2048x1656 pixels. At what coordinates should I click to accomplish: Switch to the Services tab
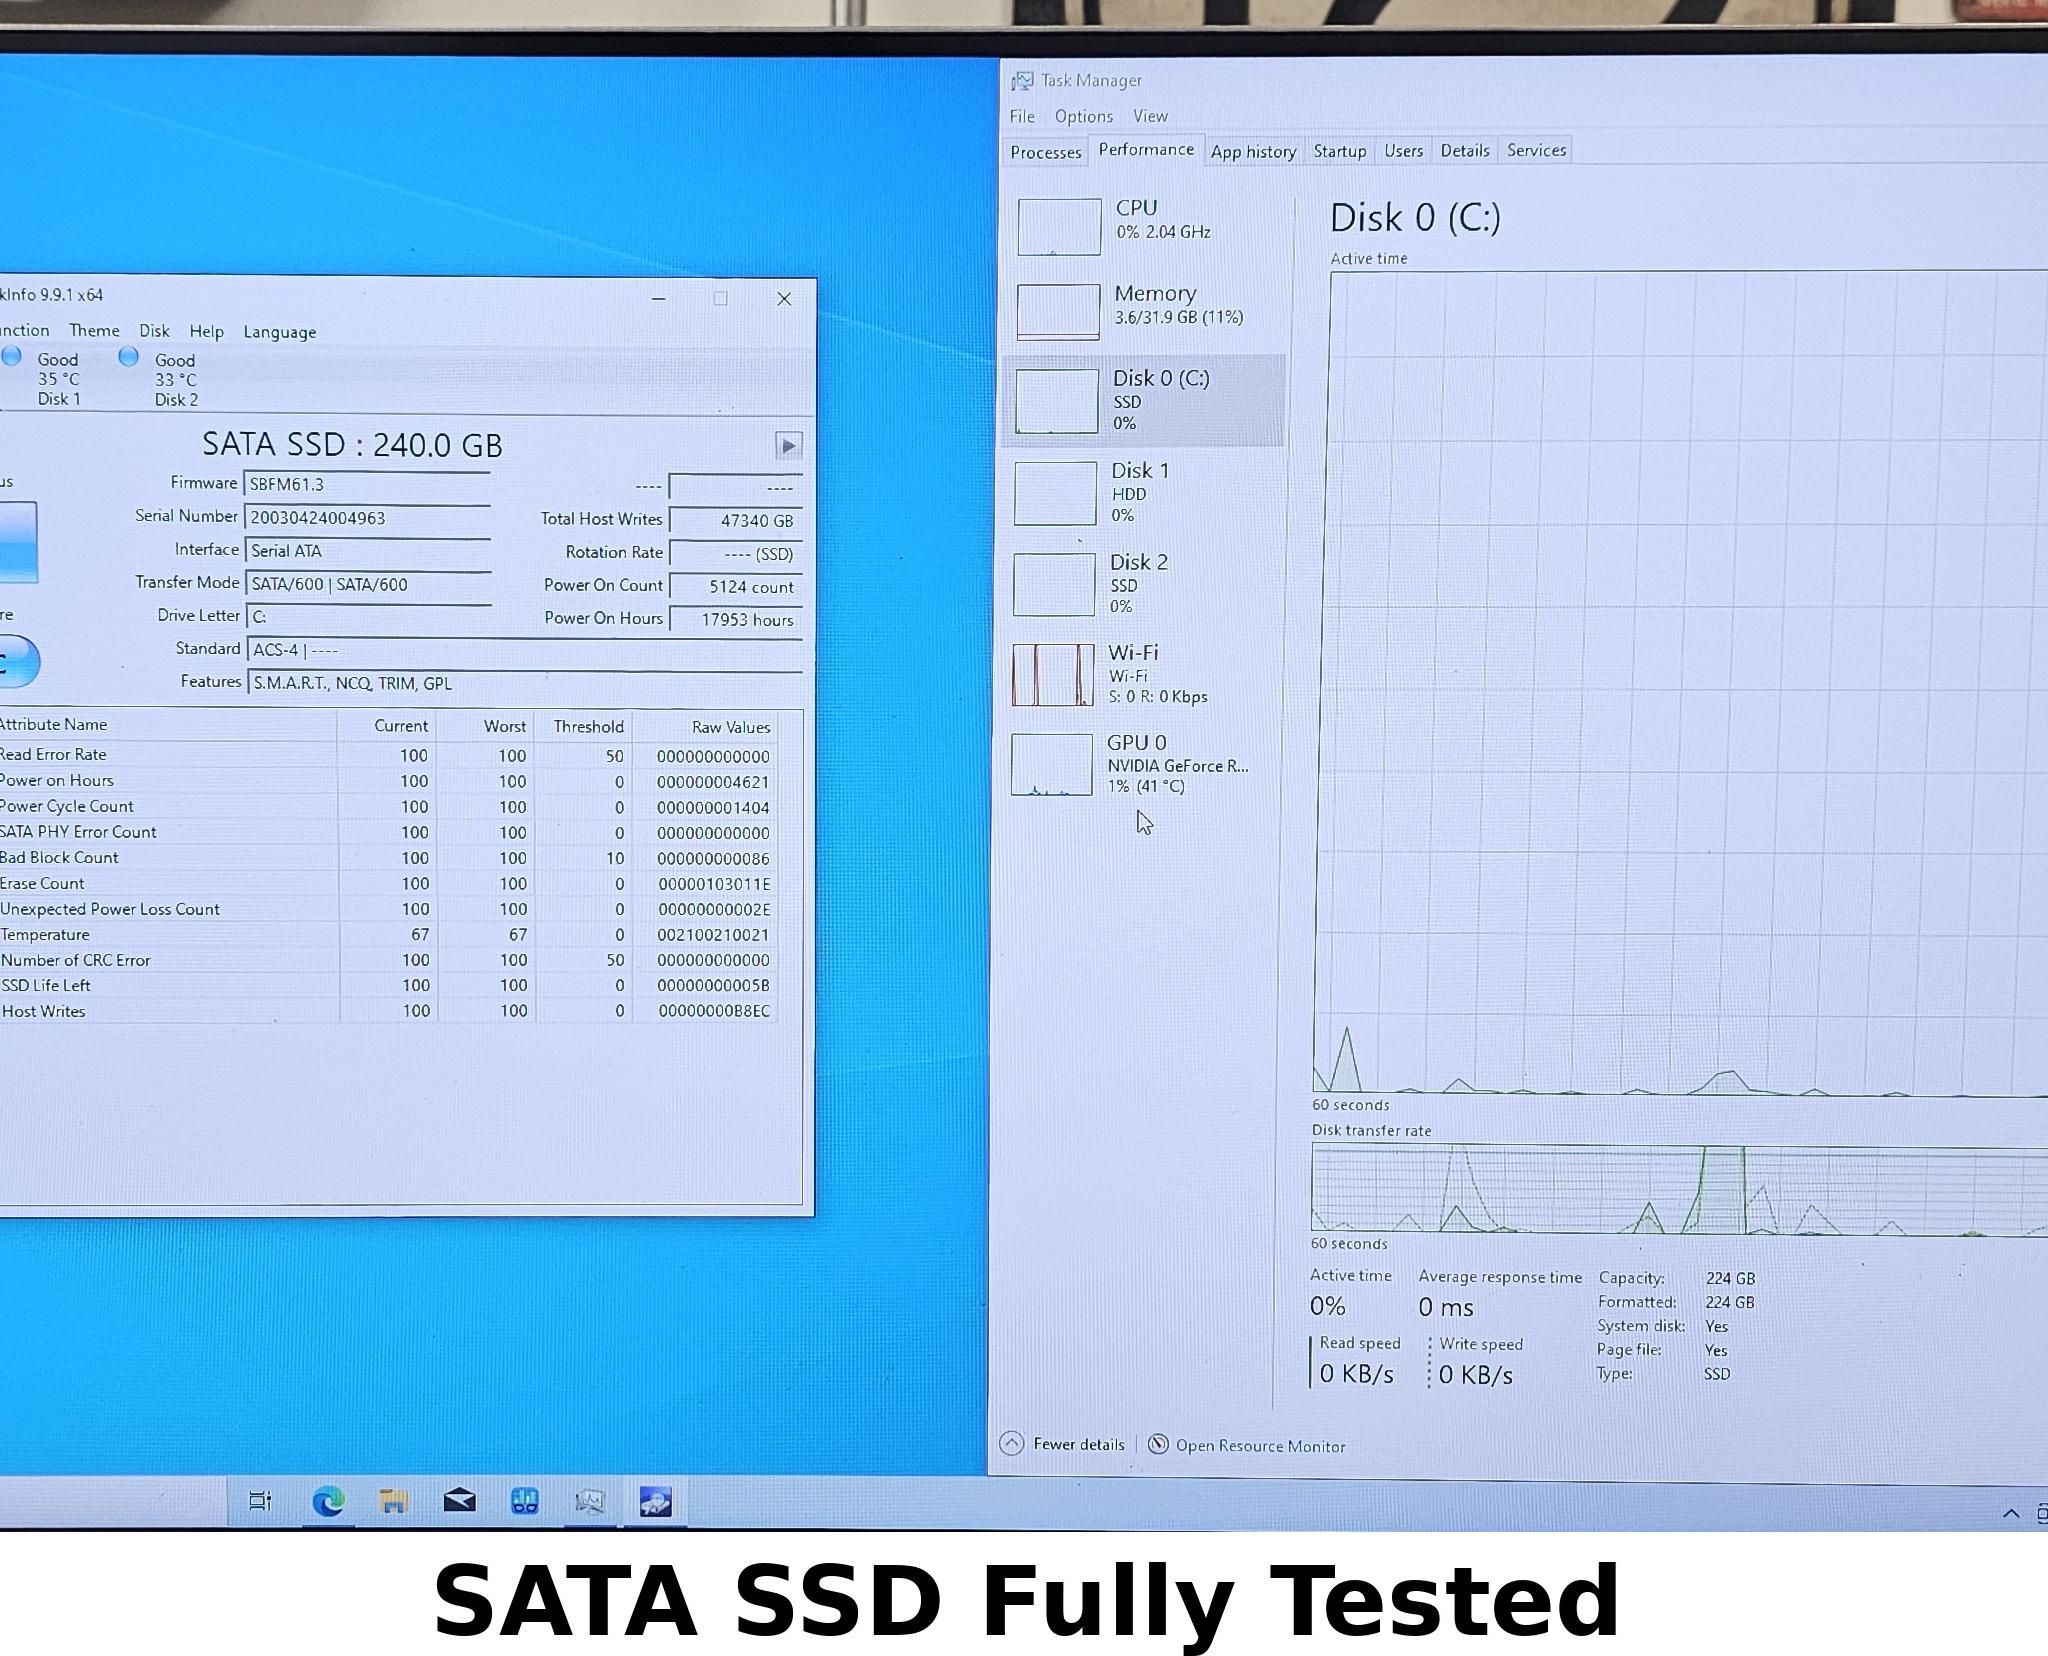click(x=1536, y=151)
